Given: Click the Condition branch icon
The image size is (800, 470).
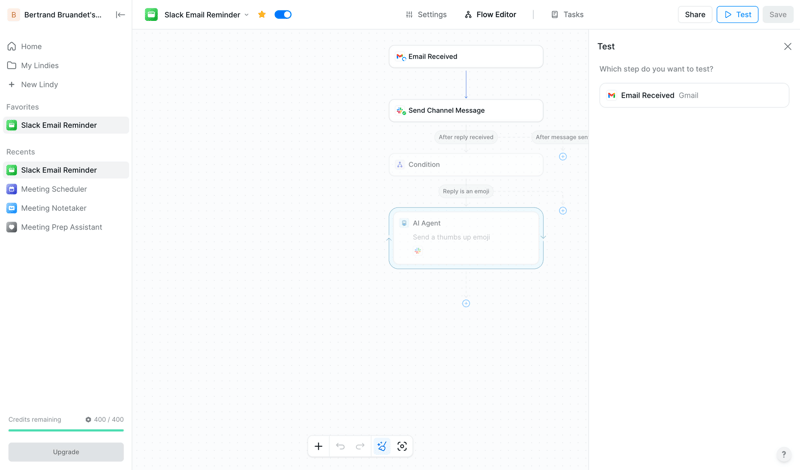Looking at the screenshot, I should point(400,165).
